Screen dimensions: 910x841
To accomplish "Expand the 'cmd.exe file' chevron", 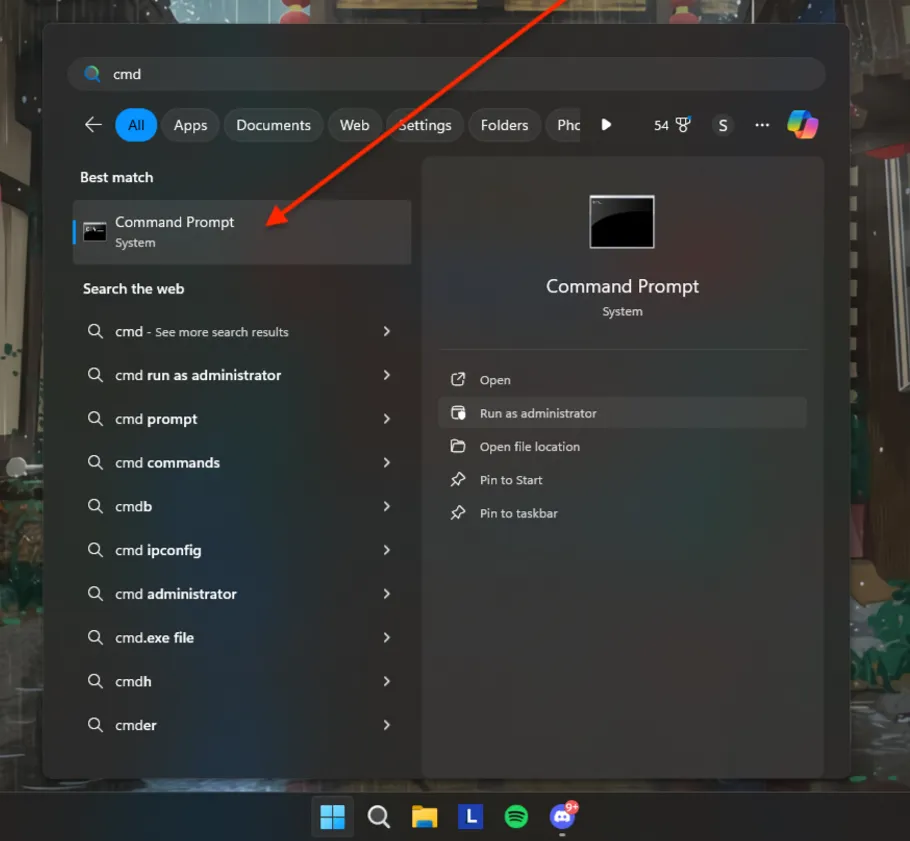I will pyautogui.click(x=387, y=637).
